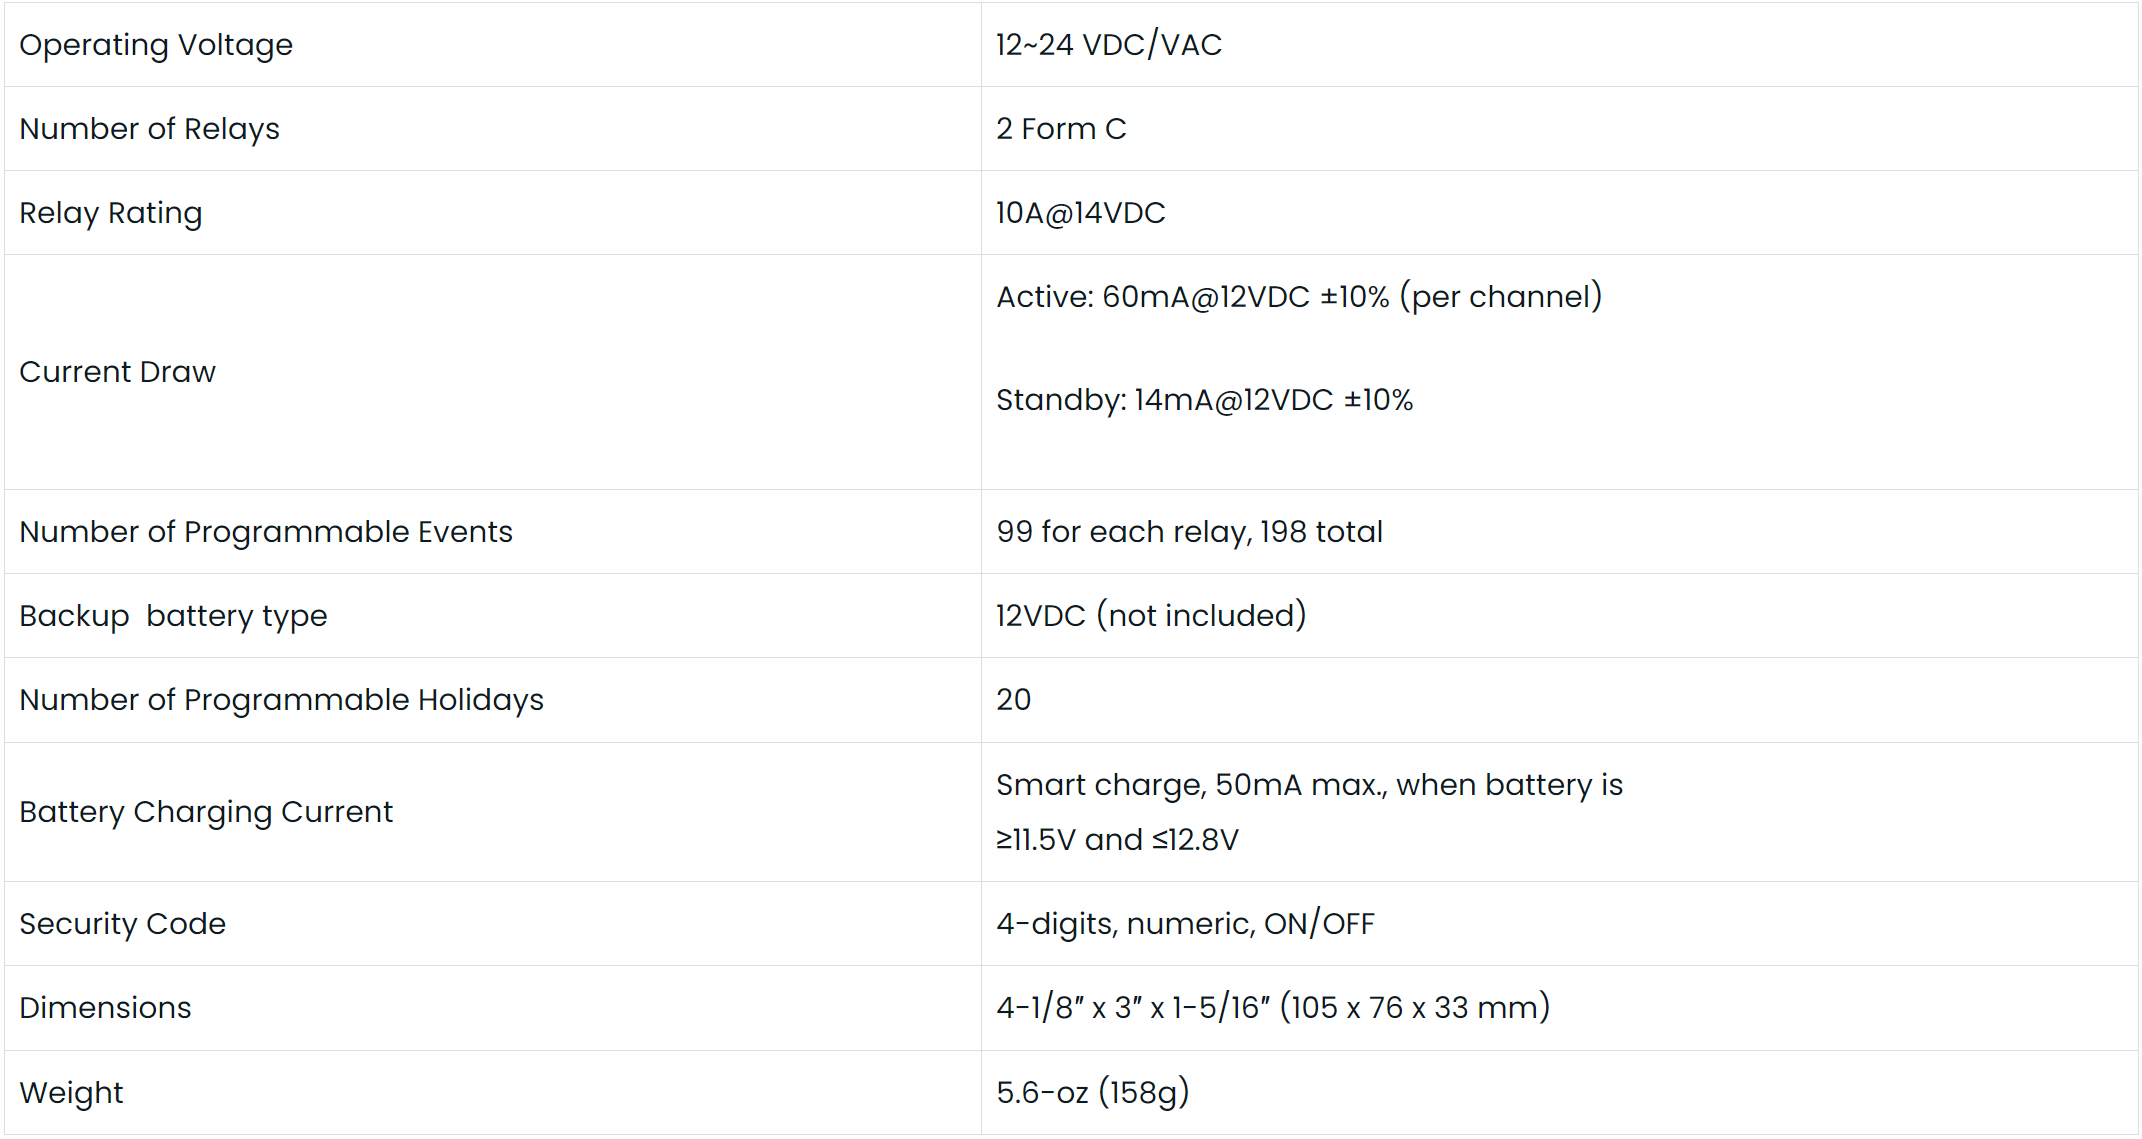The image size is (2142, 1139).
Task: Select the Security Code label
Action: pos(122,924)
